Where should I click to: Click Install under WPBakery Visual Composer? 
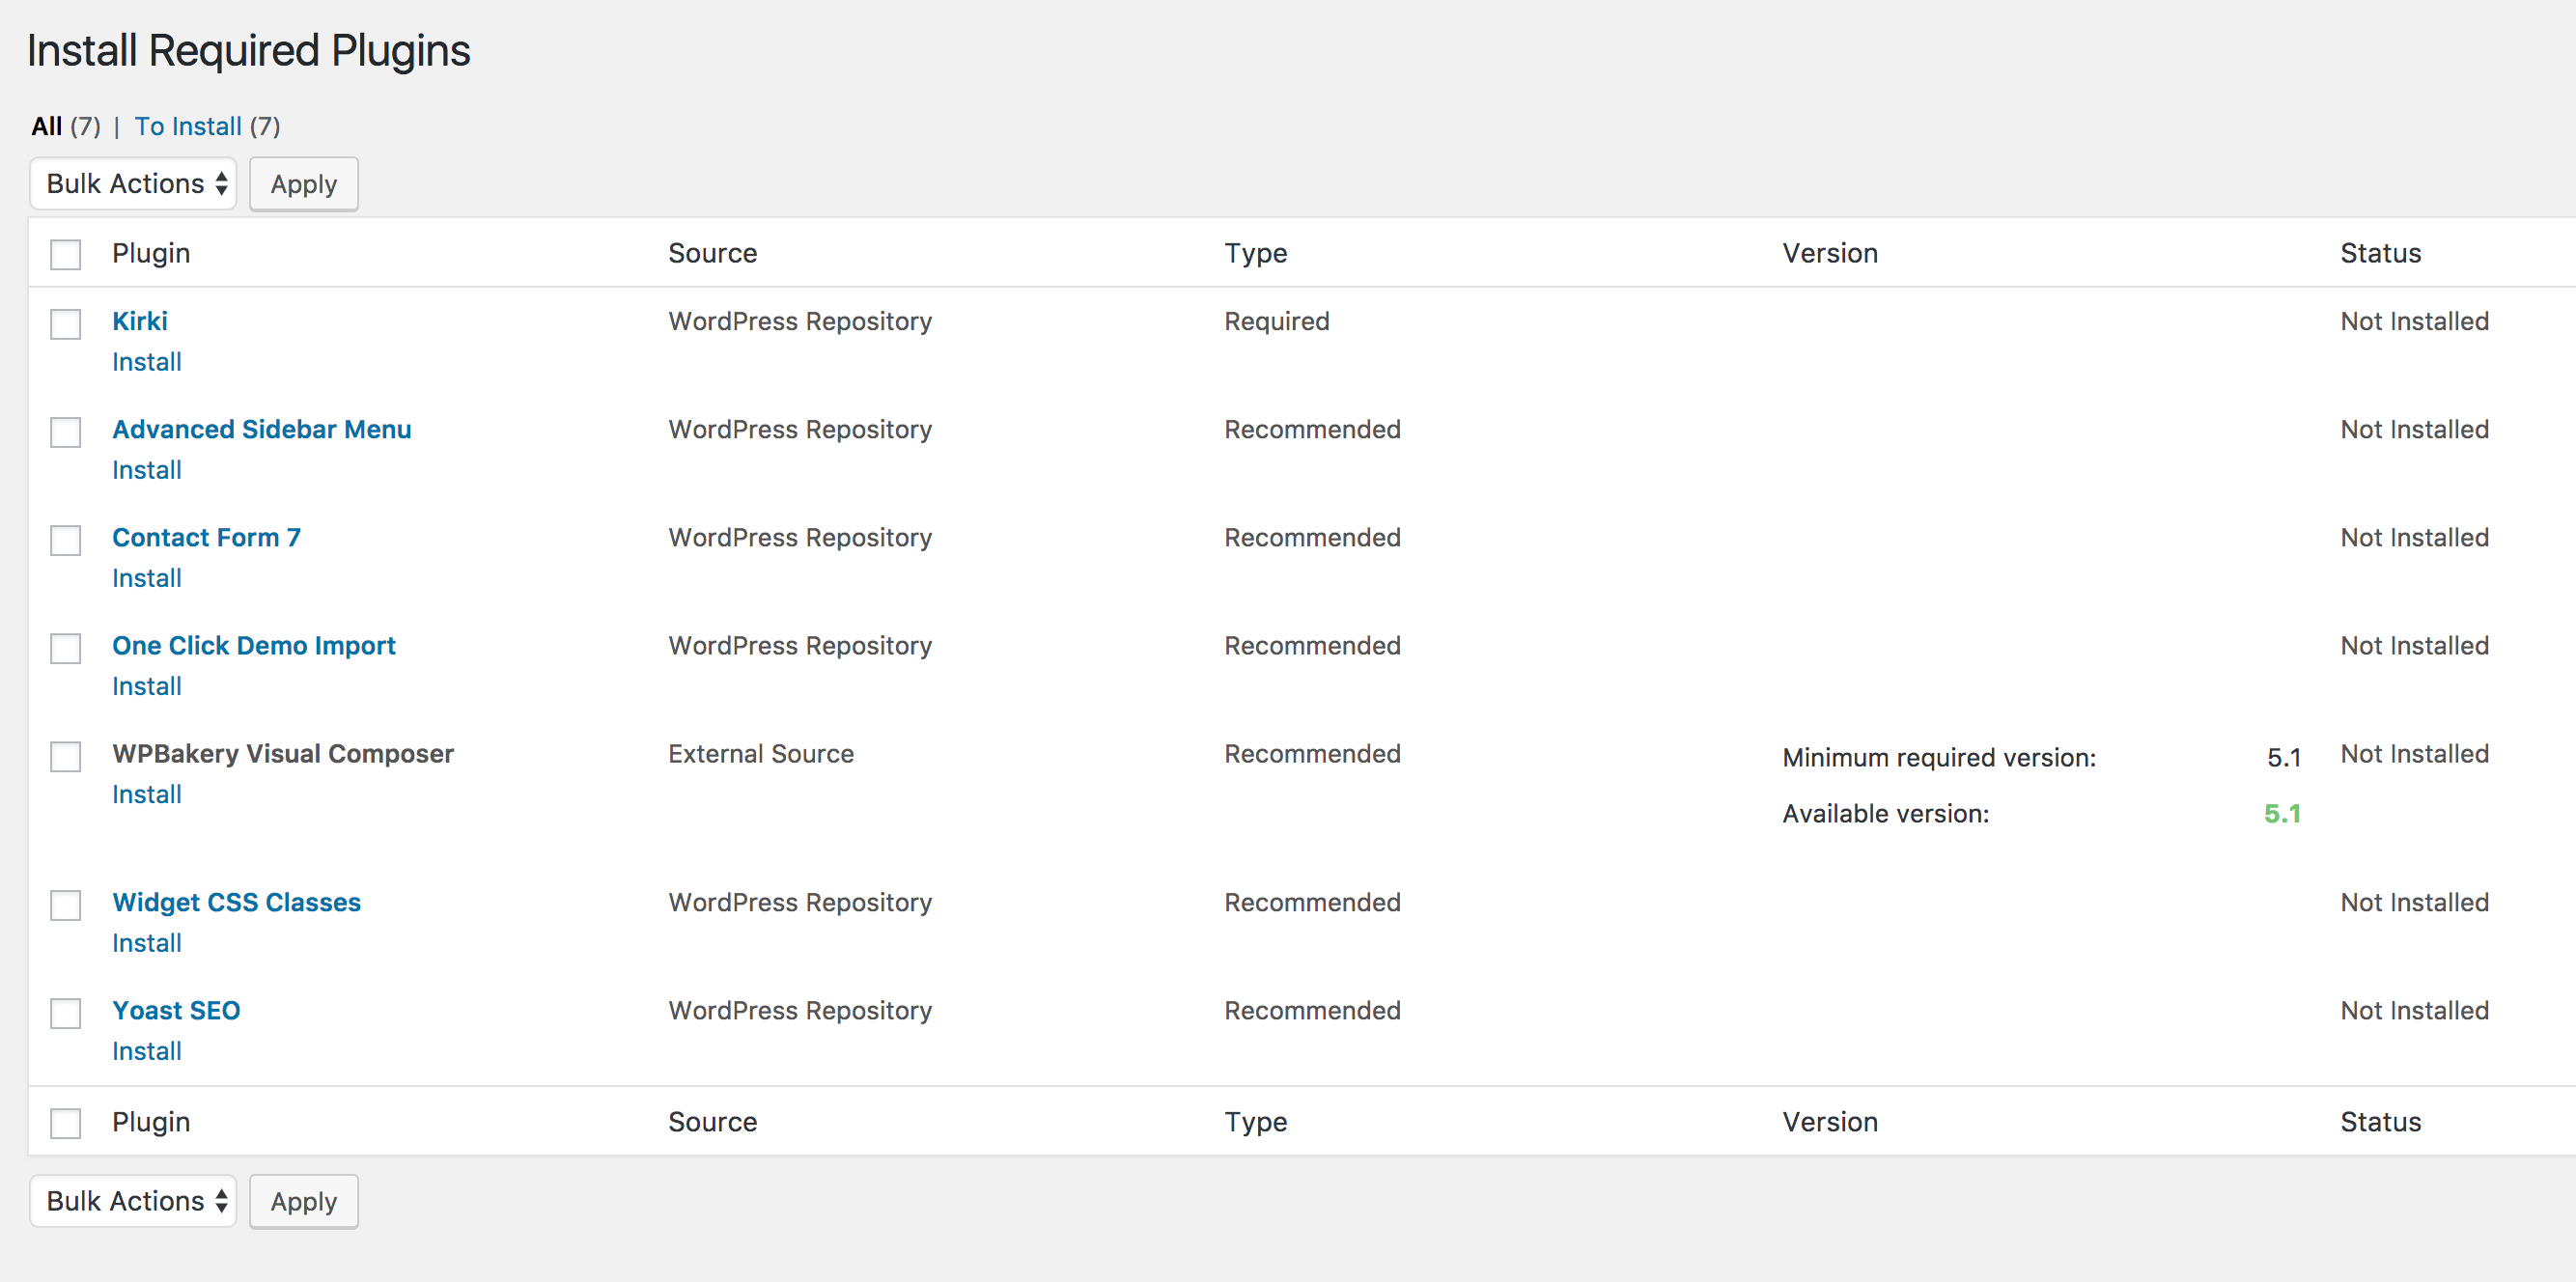[147, 794]
